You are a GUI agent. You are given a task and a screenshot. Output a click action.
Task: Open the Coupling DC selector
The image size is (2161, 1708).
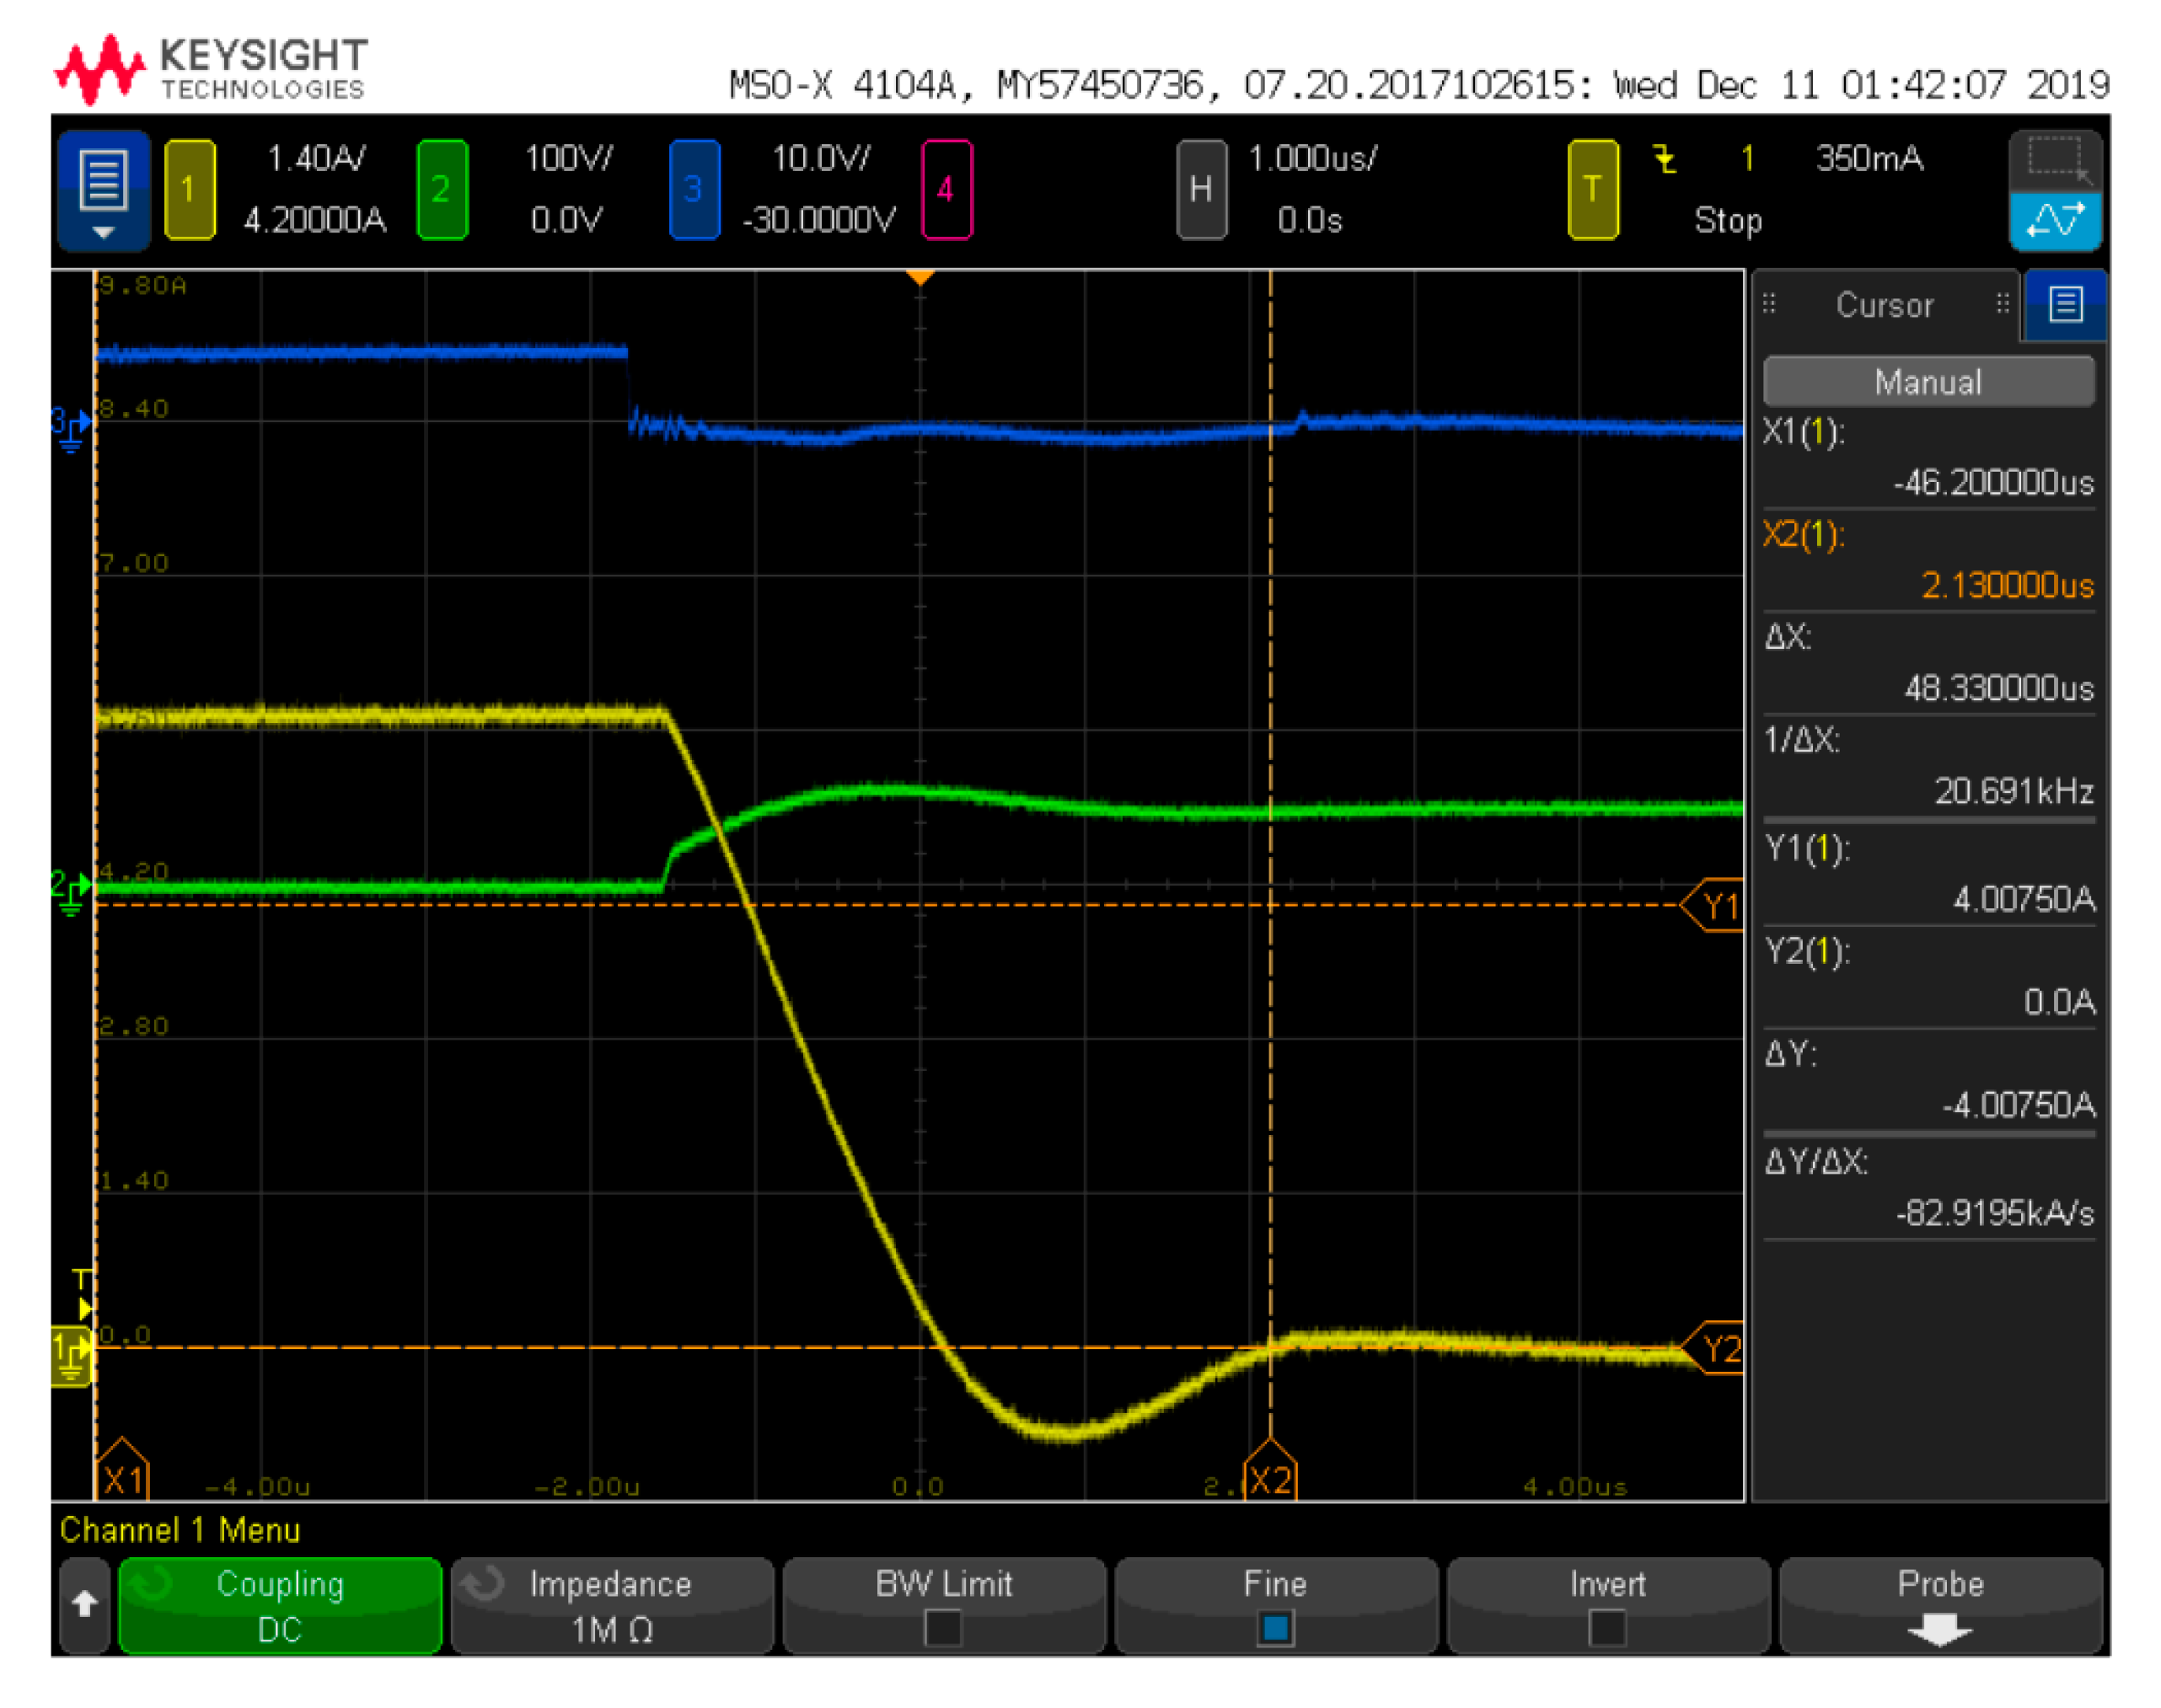click(280, 1605)
